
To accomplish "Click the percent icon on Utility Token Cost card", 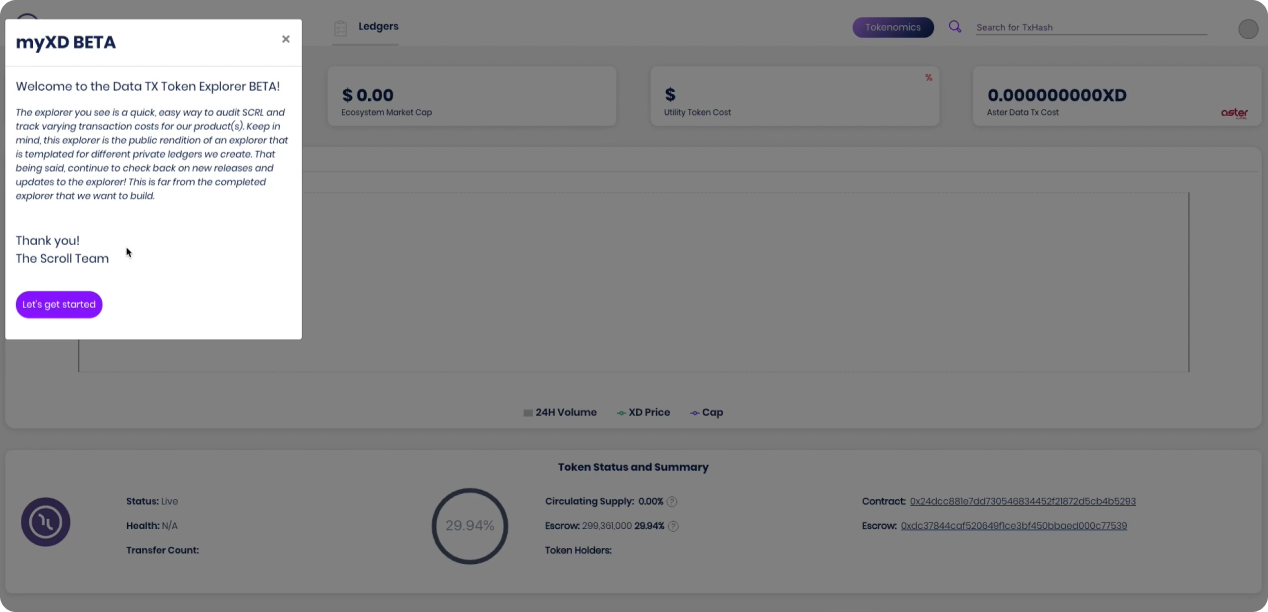I will click(929, 77).
